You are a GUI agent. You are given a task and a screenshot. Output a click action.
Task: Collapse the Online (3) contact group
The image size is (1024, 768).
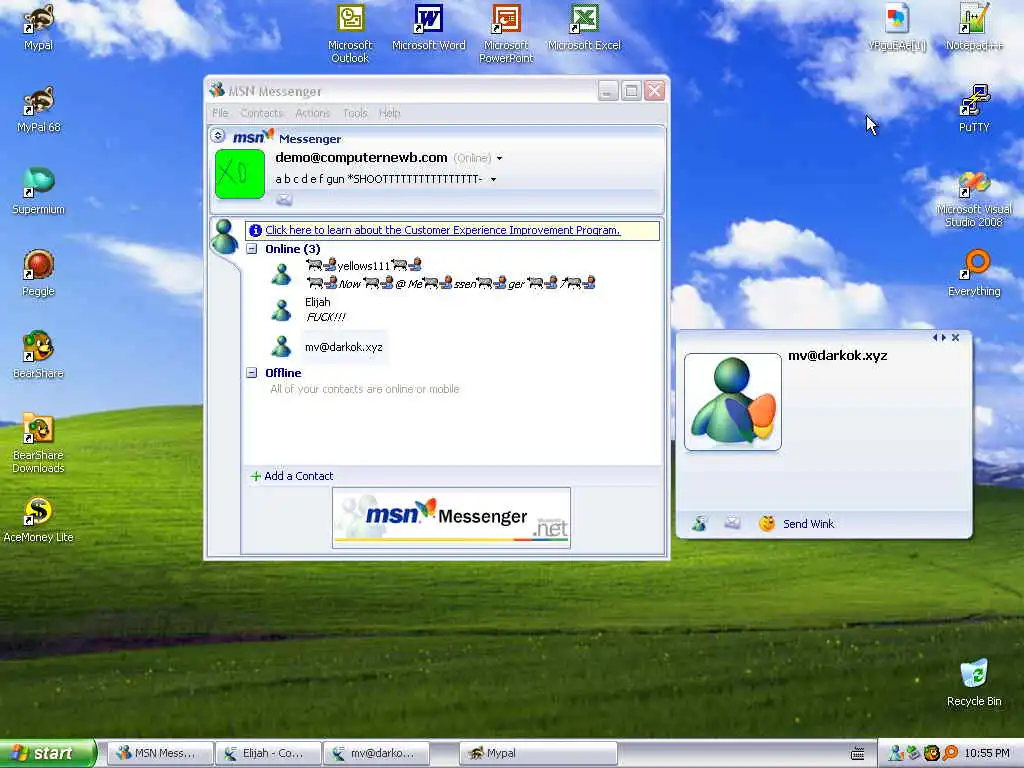tap(252, 249)
